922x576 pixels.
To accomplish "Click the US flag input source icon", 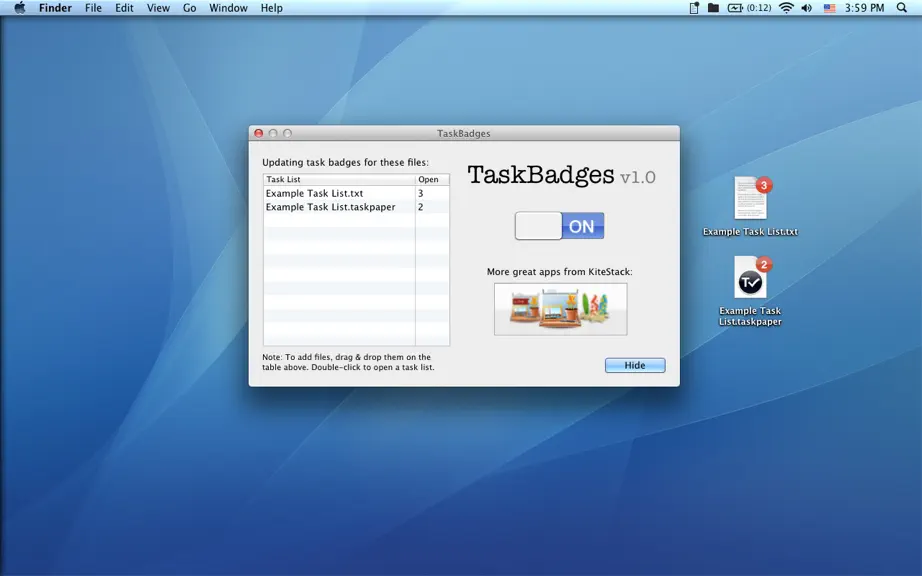I will point(829,8).
